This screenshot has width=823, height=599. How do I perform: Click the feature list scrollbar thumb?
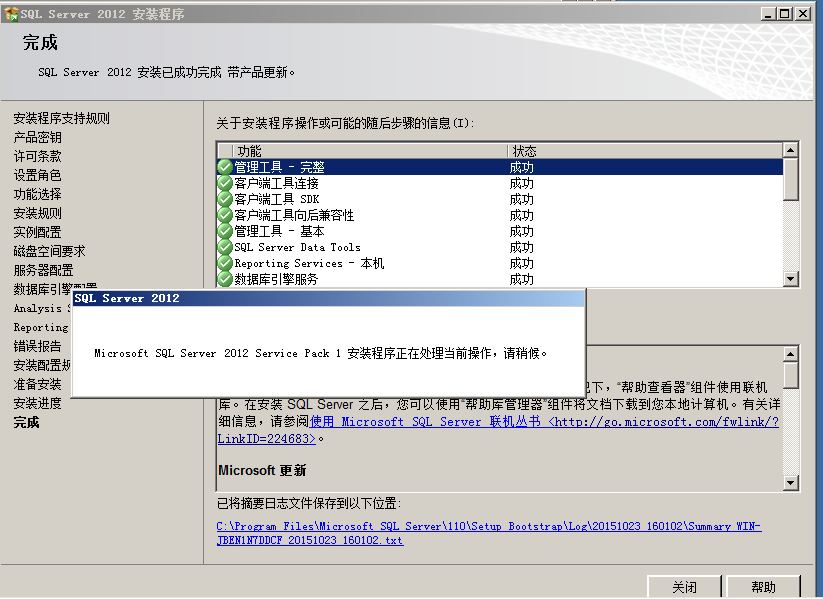[x=790, y=179]
